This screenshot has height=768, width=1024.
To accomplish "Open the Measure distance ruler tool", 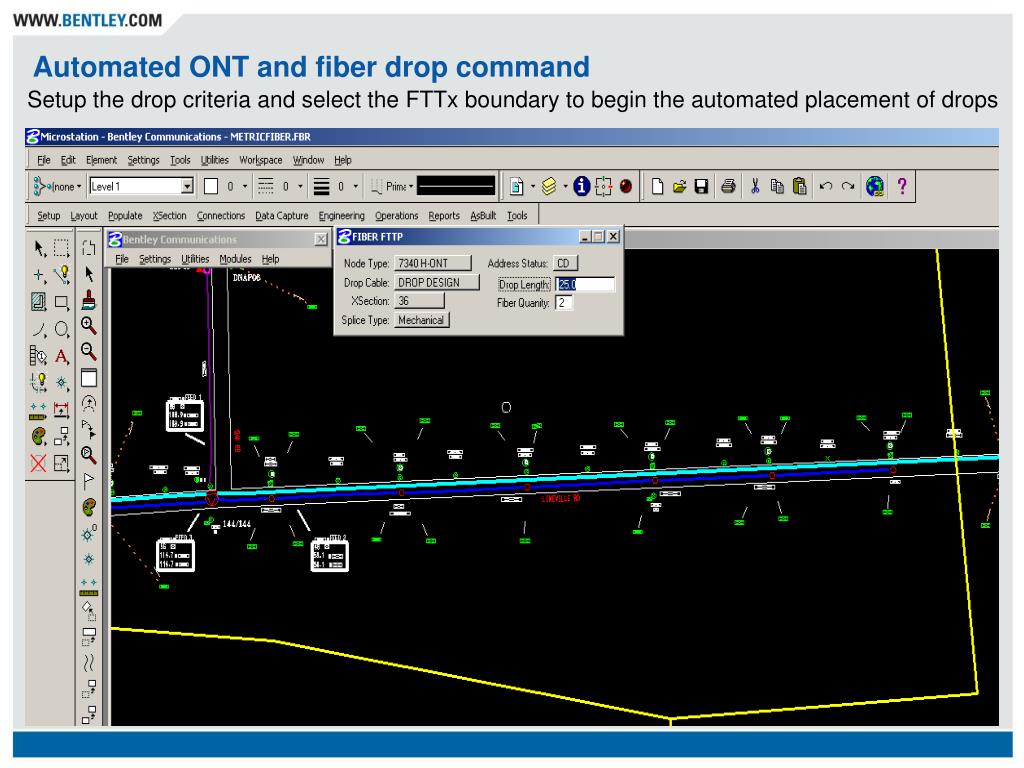I will [x=38, y=411].
